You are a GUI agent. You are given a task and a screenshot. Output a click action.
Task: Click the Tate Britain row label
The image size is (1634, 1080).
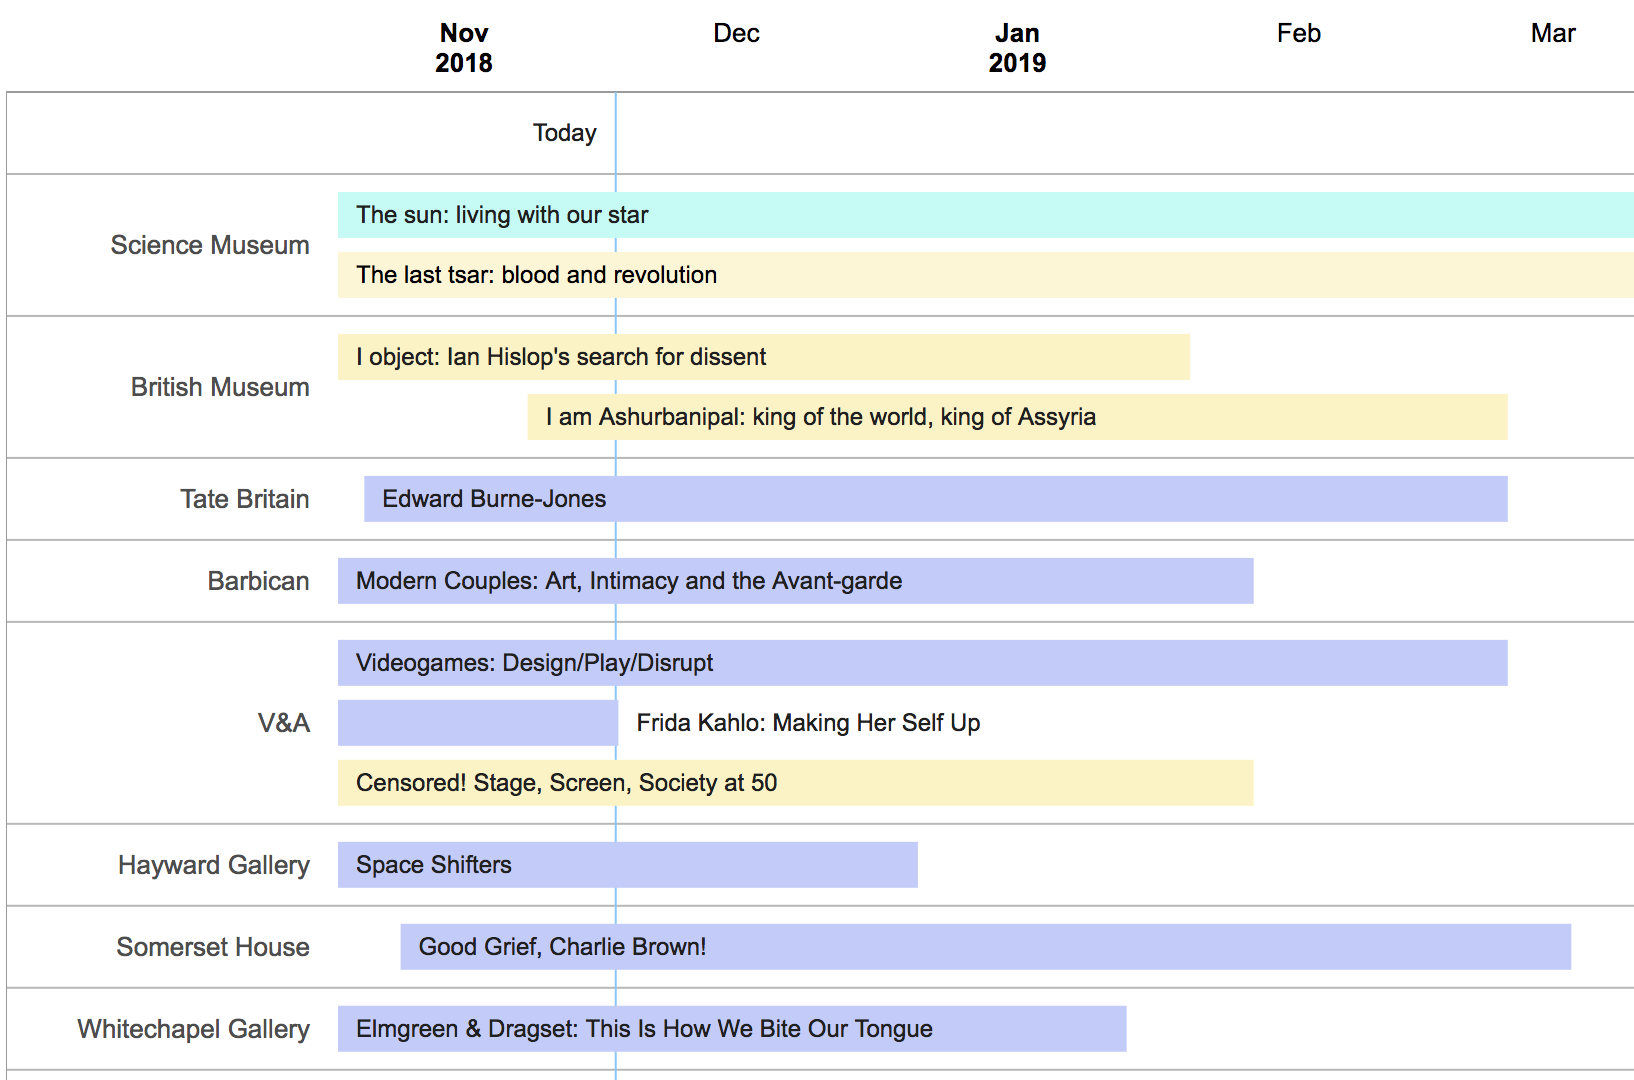click(x=244, y=499)
